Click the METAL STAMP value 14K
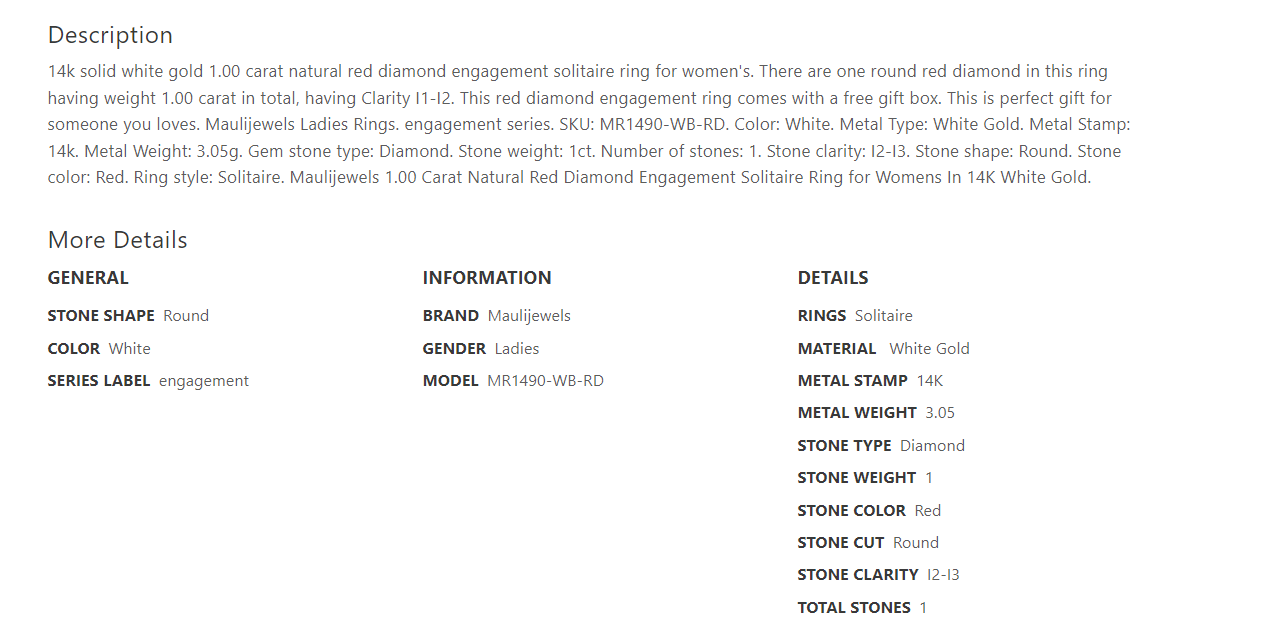The width and height of the screenshot is (1263, 636). point(930,381)
